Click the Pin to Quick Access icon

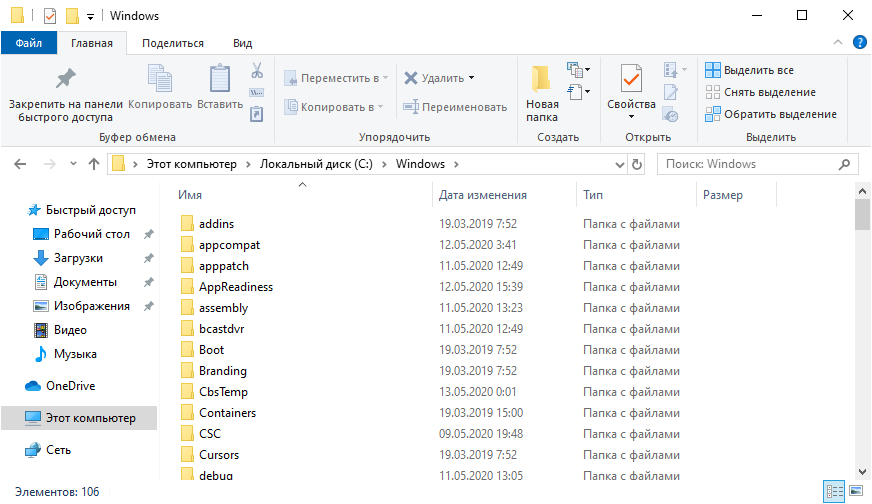65,78
